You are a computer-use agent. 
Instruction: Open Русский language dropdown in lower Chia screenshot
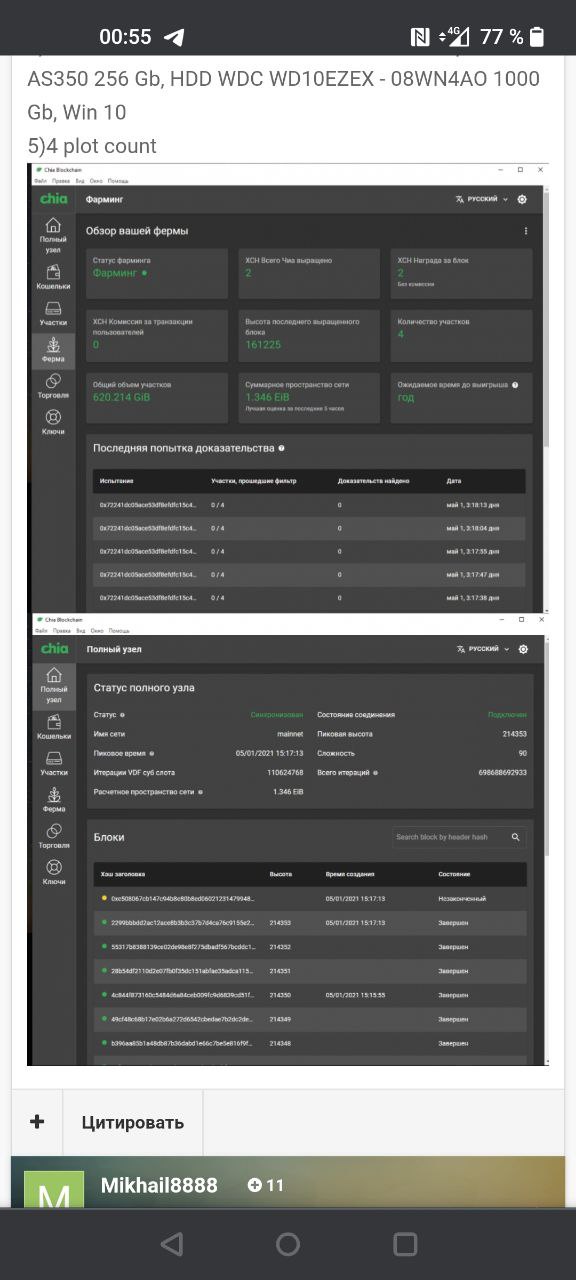pos(482,649)
